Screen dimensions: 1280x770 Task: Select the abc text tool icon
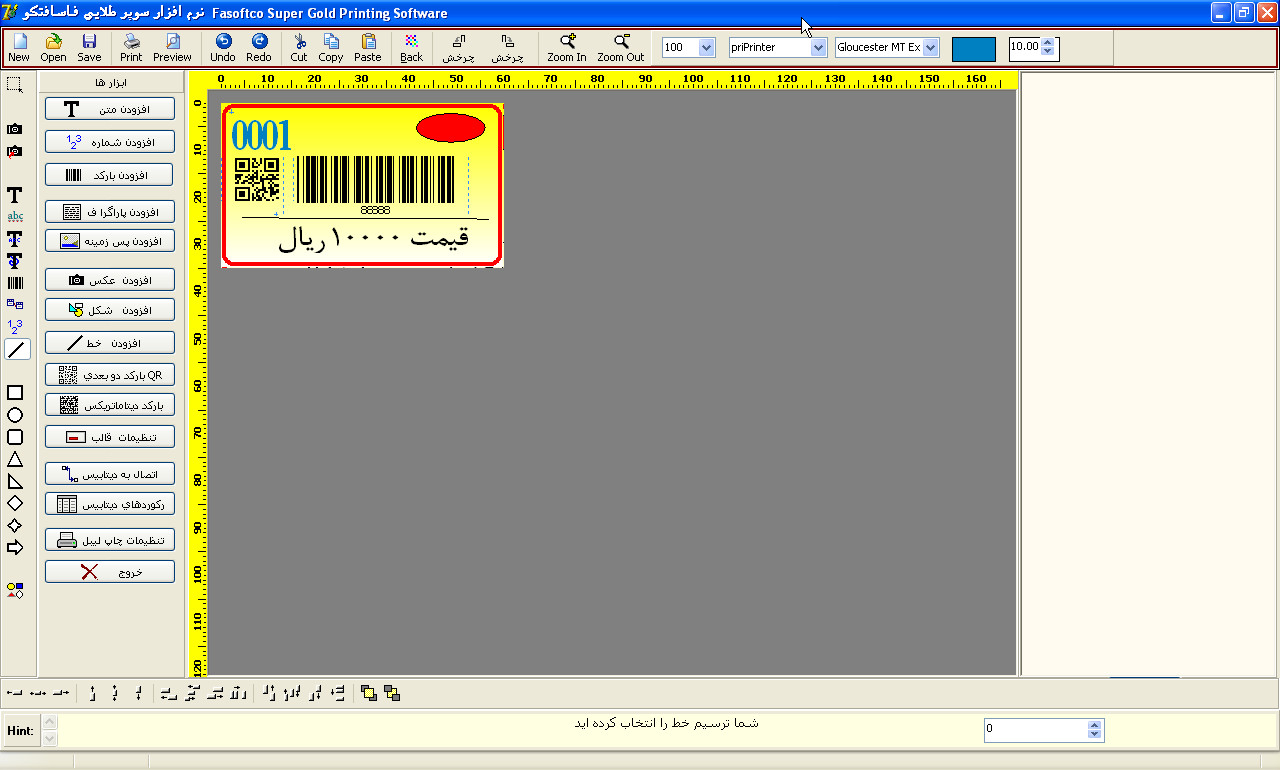tap(15, 217)
